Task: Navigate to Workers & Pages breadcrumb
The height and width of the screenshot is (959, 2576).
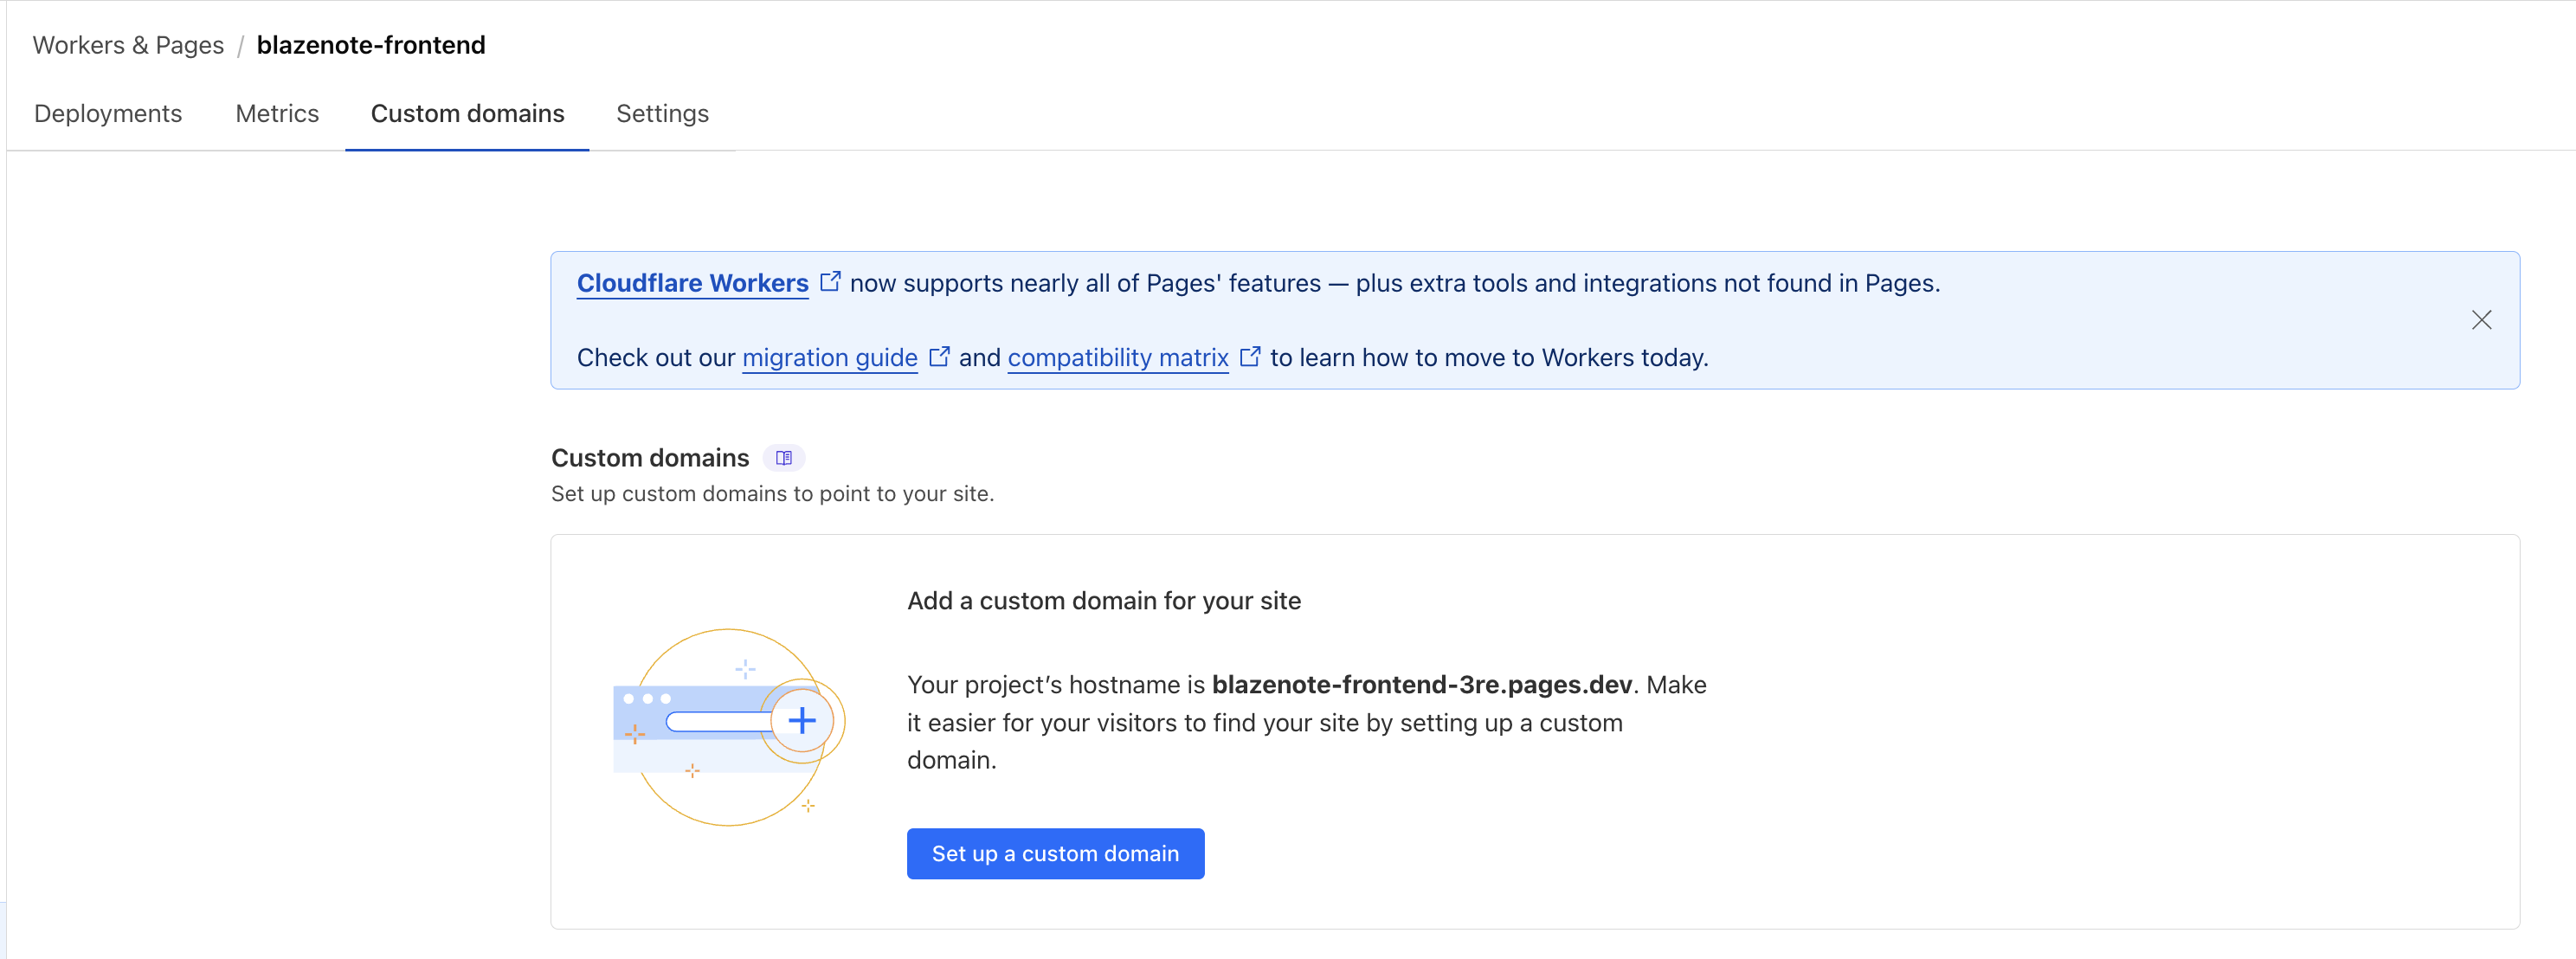Action: coord(128,45)
